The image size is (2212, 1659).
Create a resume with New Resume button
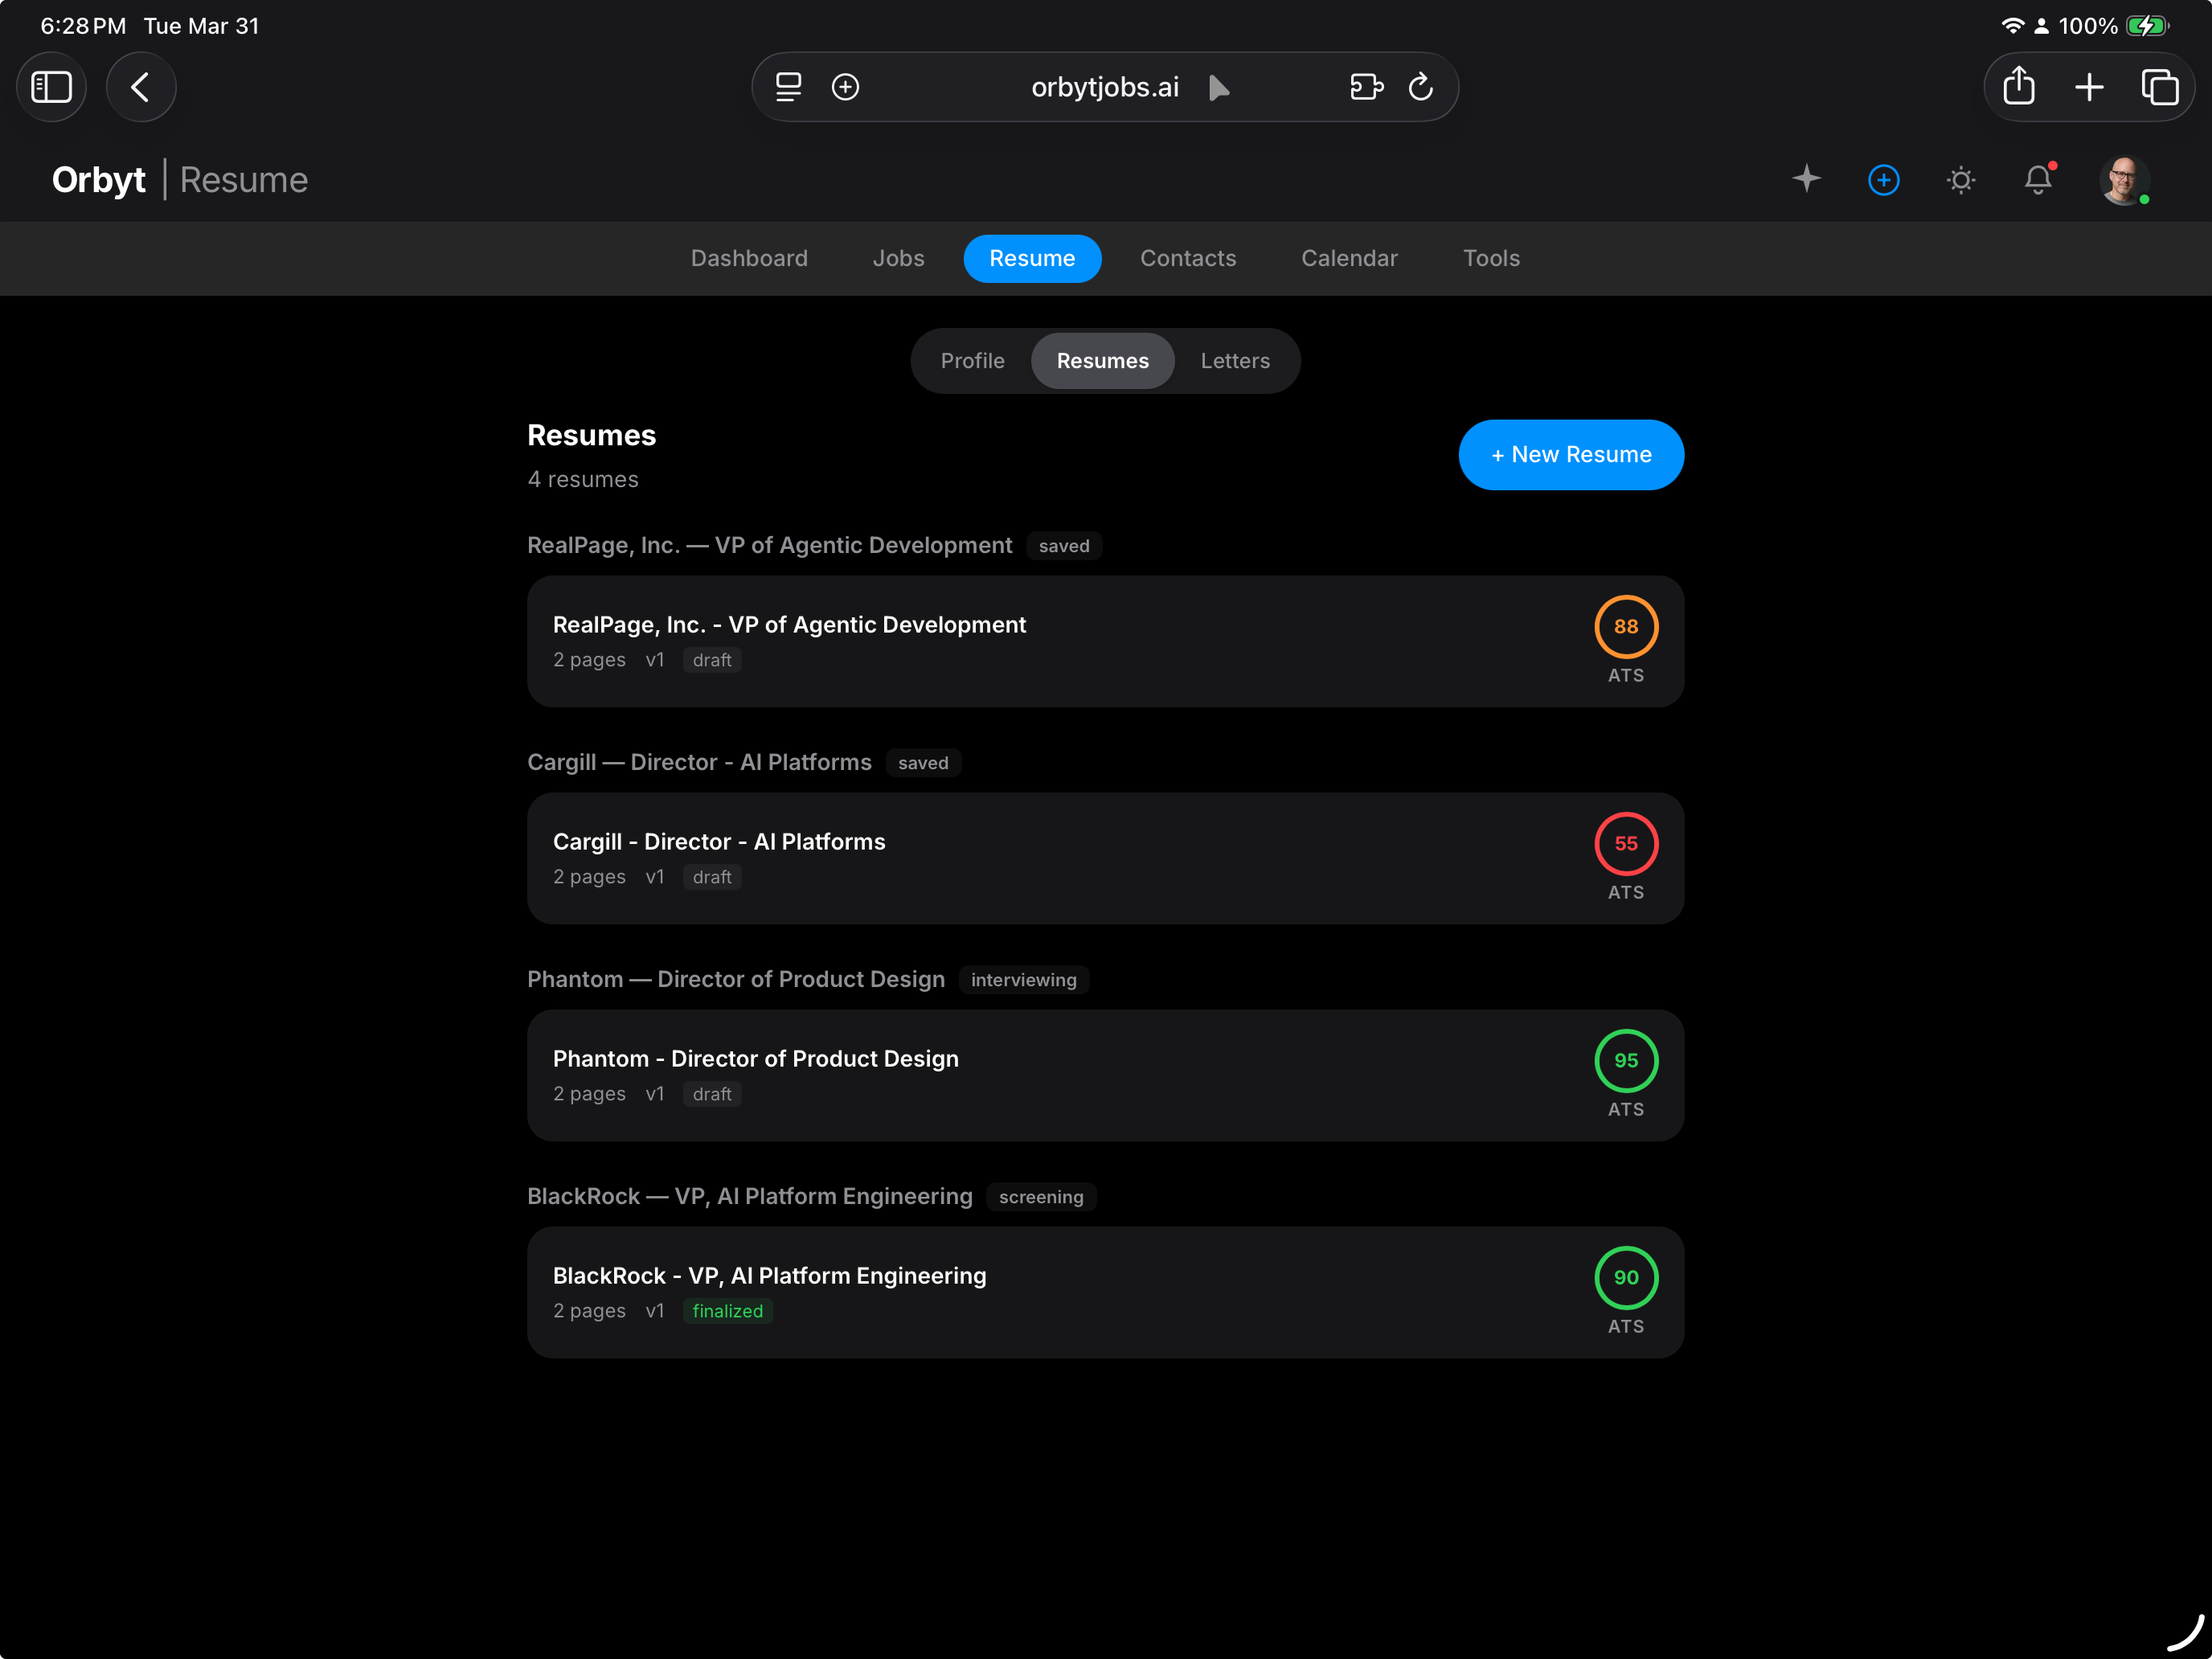point(1570,454)
